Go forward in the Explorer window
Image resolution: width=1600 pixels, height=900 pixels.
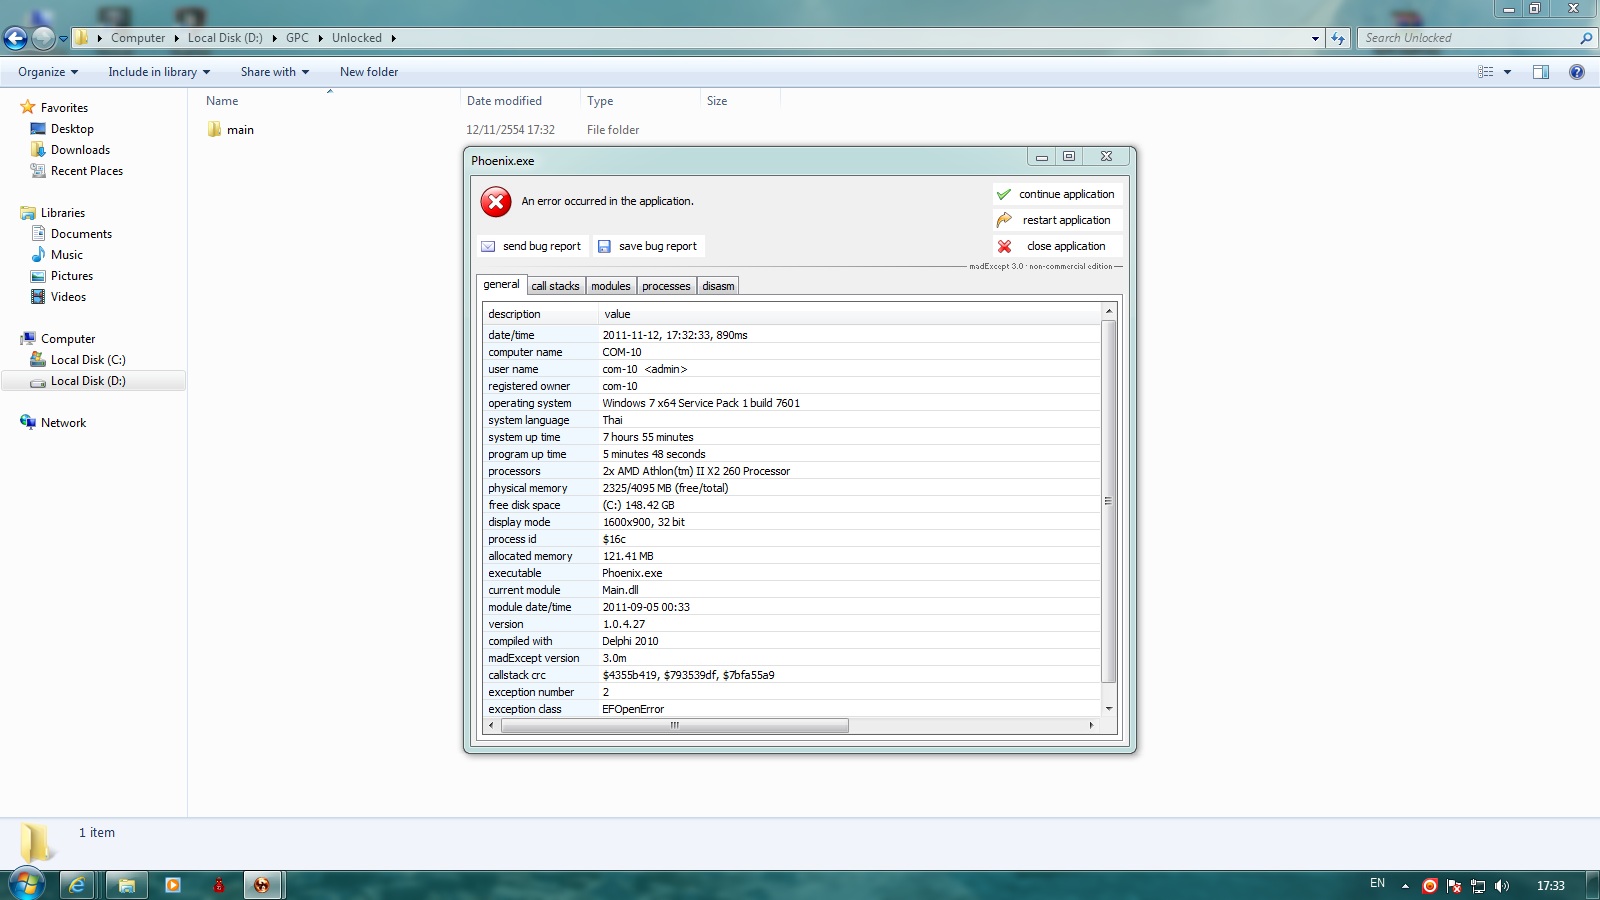coord(43,38)
